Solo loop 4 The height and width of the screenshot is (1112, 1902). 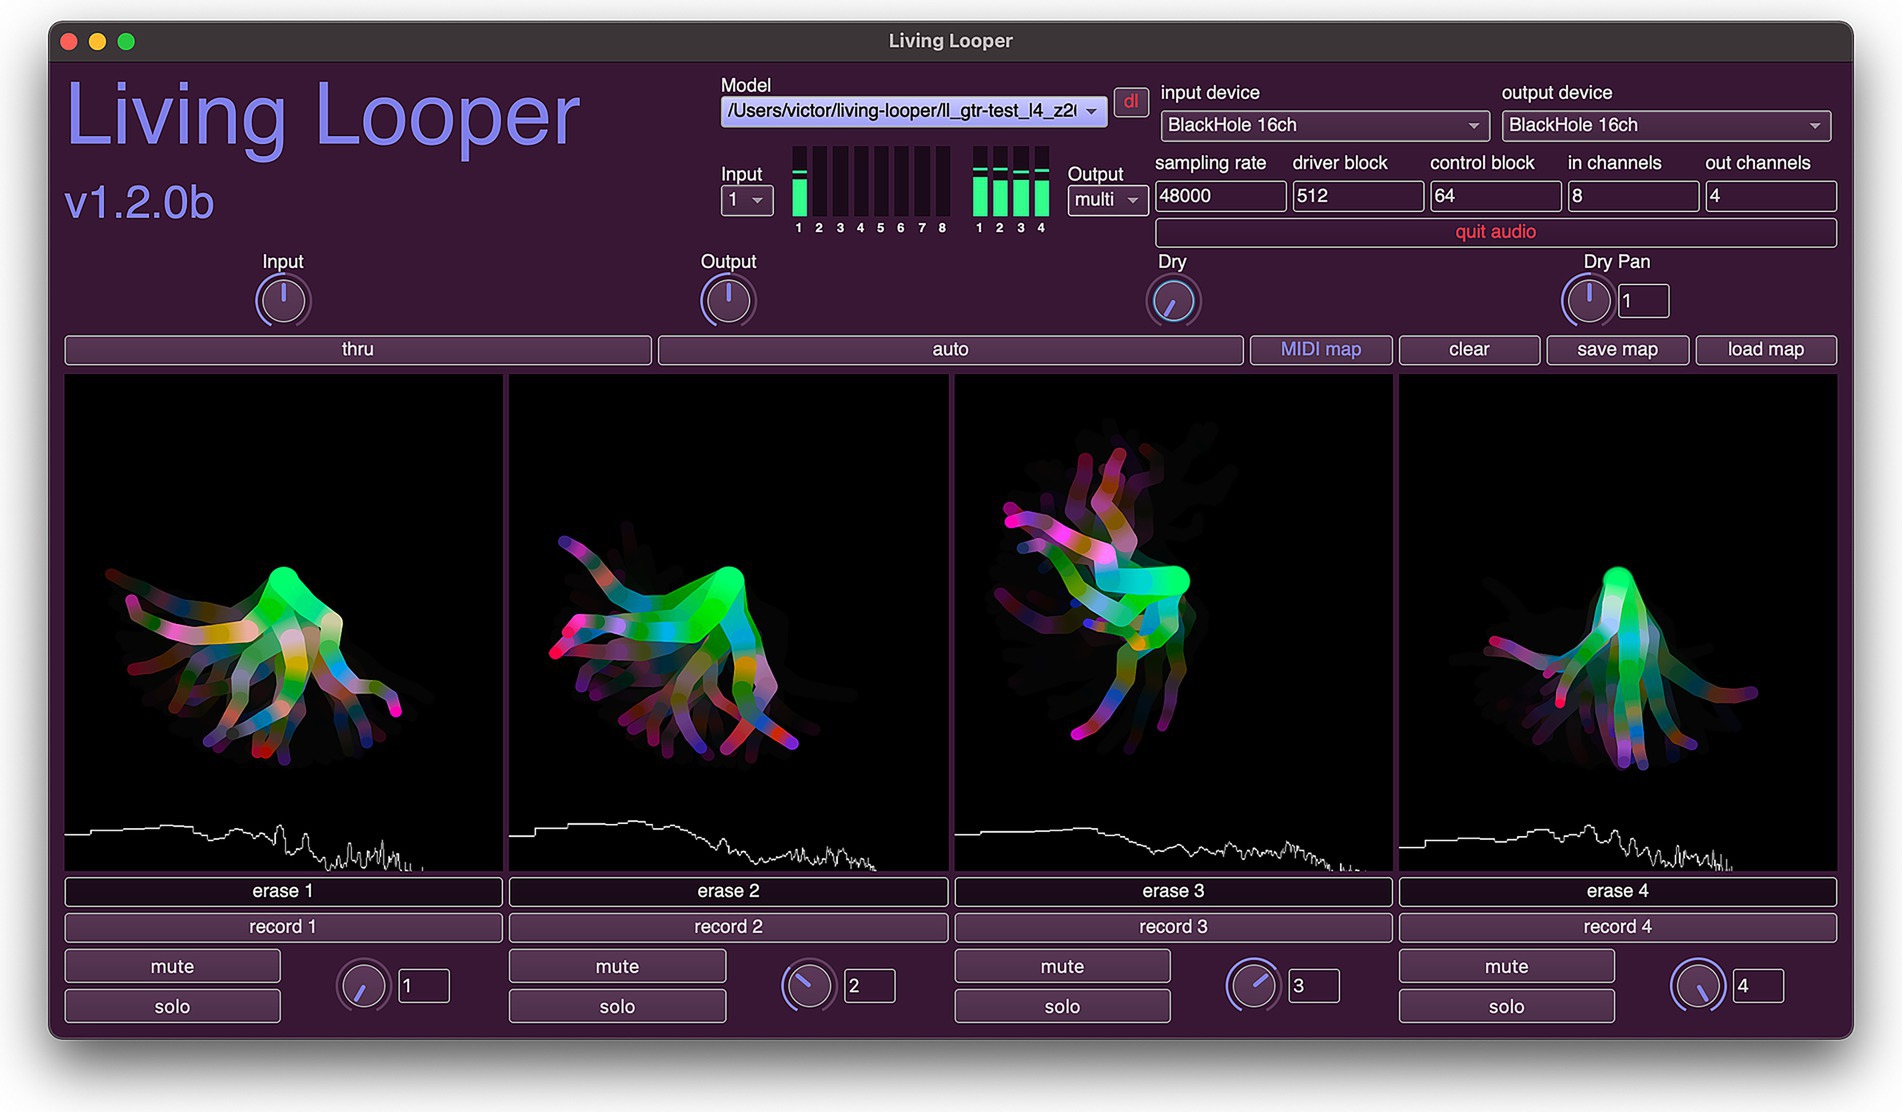[x=1506, y=1007]
